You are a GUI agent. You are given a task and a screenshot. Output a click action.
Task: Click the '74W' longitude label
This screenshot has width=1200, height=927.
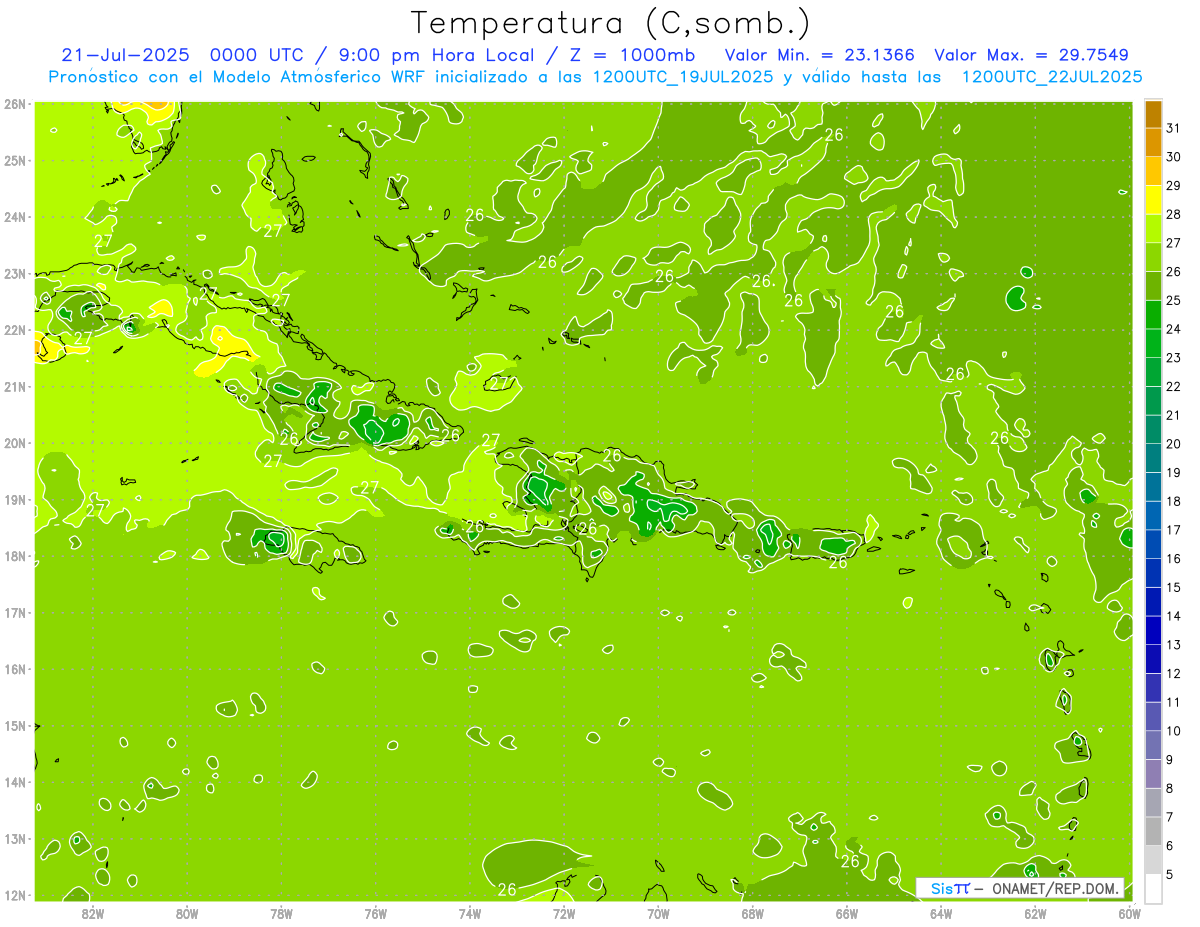coord(470,913)
